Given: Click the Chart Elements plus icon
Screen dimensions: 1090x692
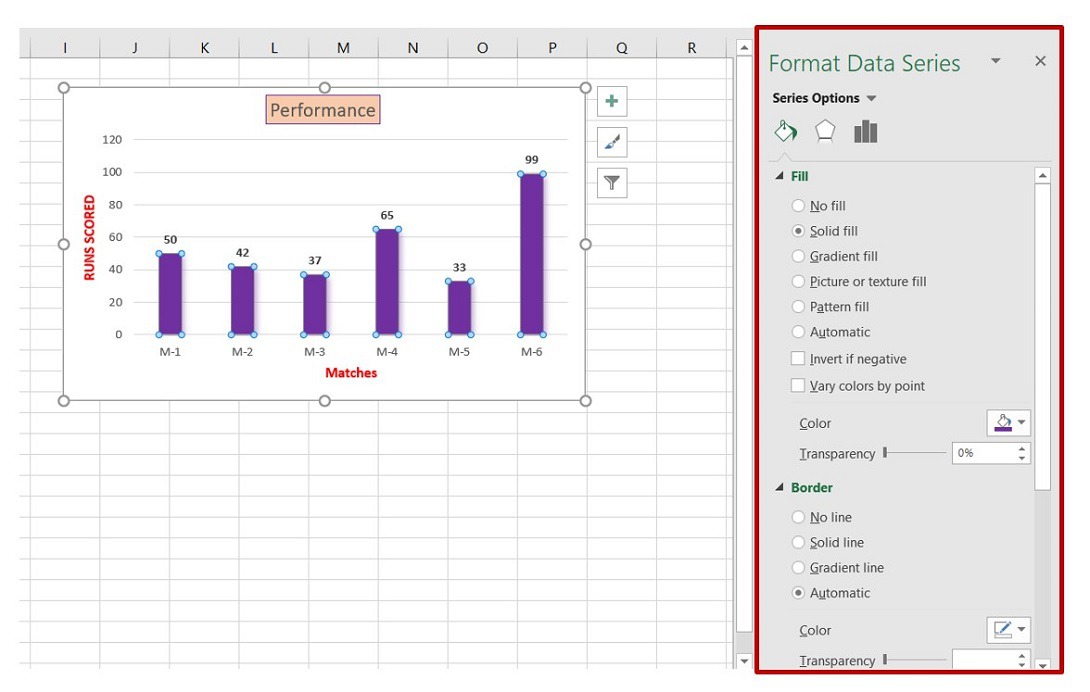Looking at the screenshot, I should tap(612, 102).
